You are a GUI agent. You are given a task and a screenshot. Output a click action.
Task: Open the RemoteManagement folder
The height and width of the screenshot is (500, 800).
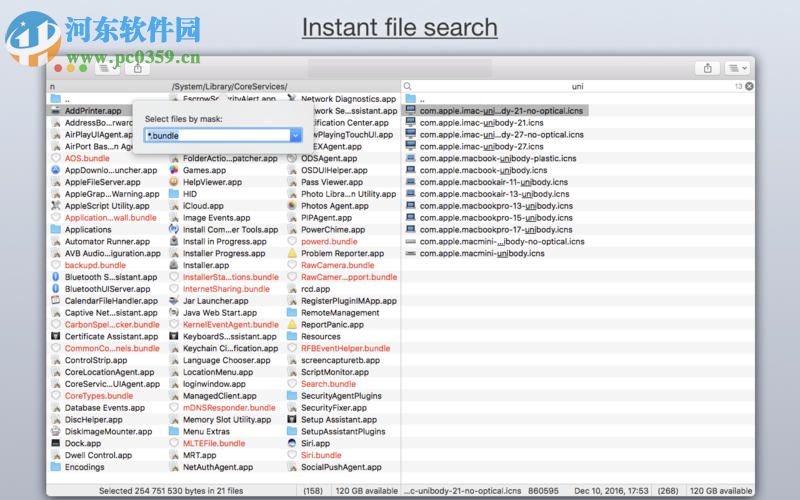click(x=340, y=313)
